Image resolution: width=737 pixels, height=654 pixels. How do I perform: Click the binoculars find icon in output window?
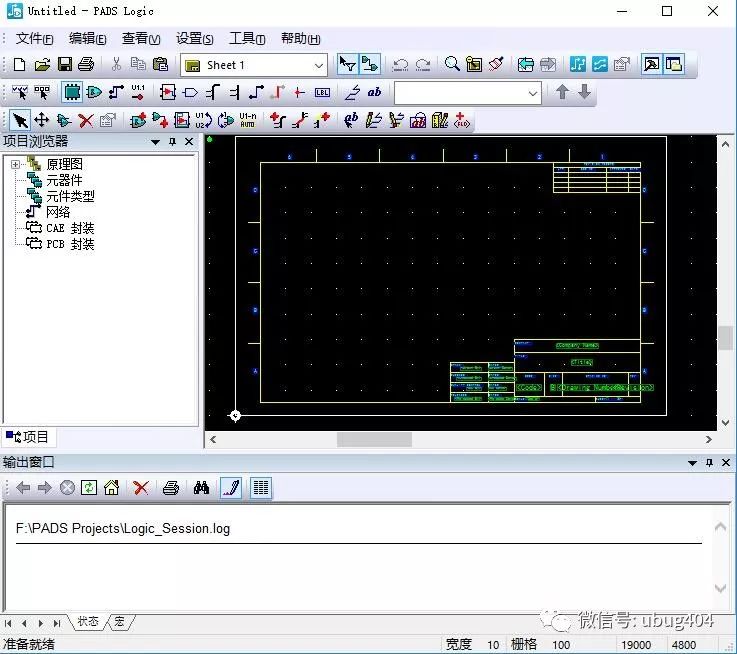click(x=201, y=488)
